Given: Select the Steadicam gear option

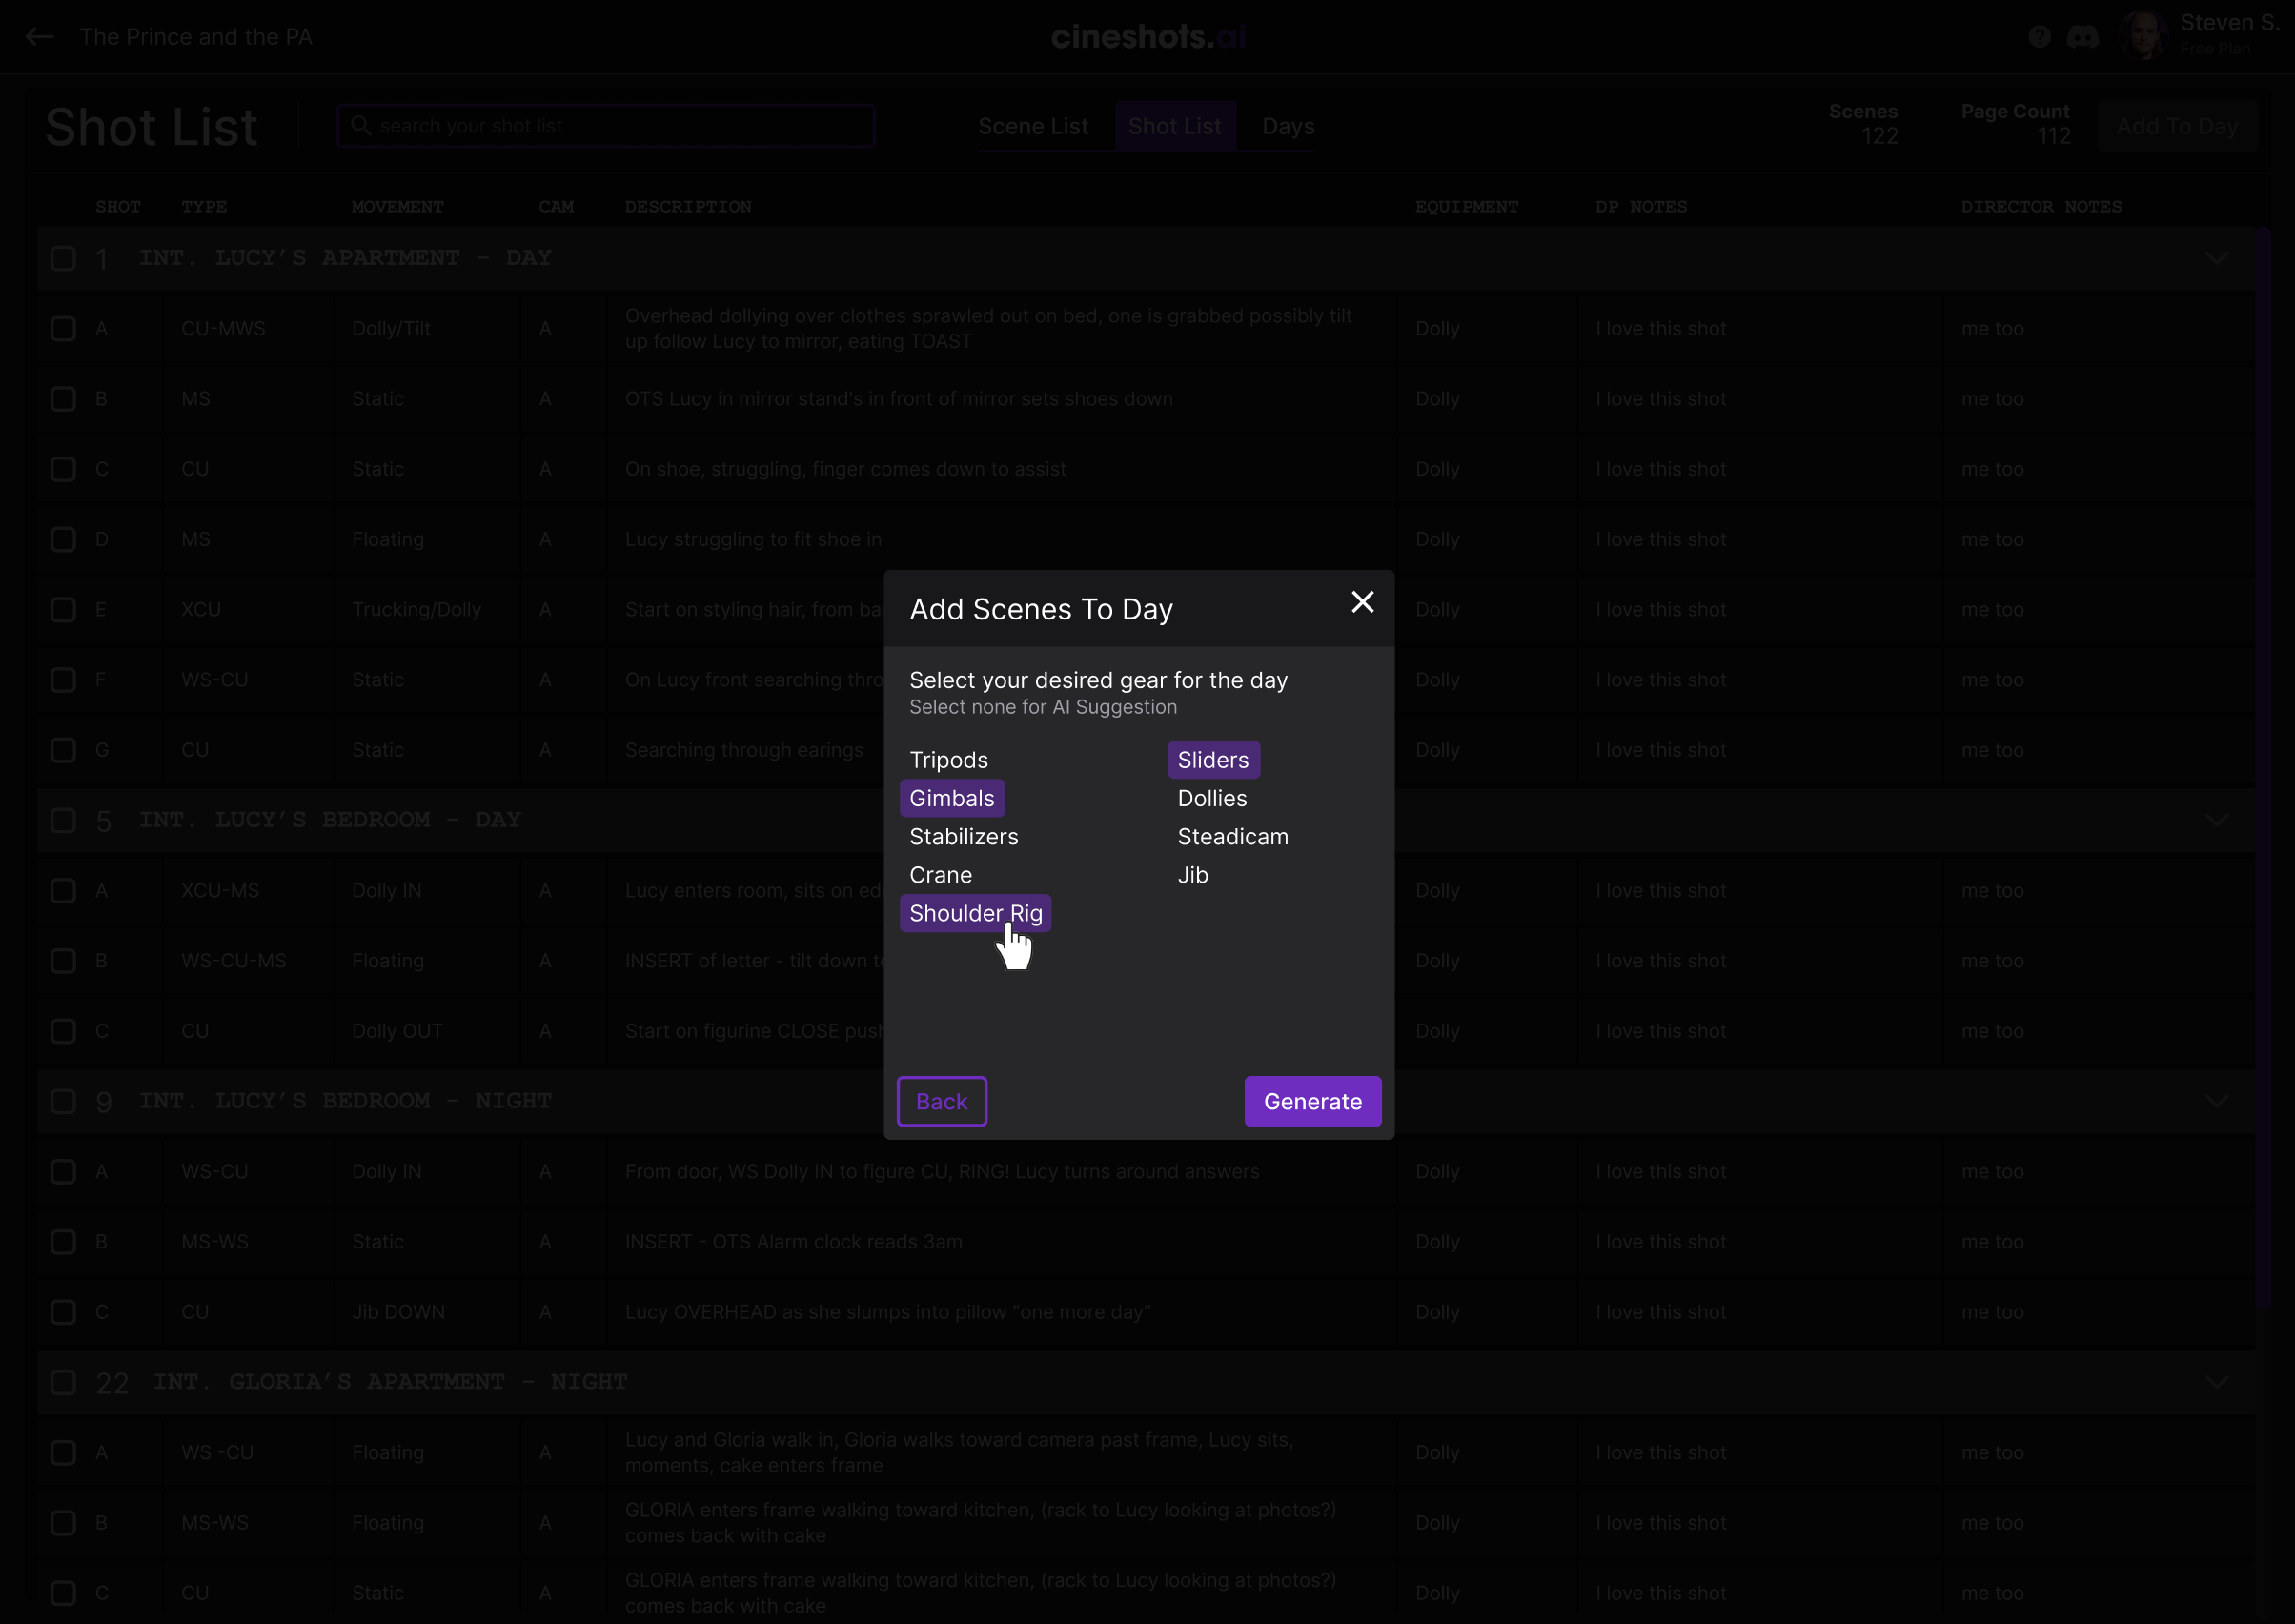Looking at the screenshot, I should click(1232, 837).
